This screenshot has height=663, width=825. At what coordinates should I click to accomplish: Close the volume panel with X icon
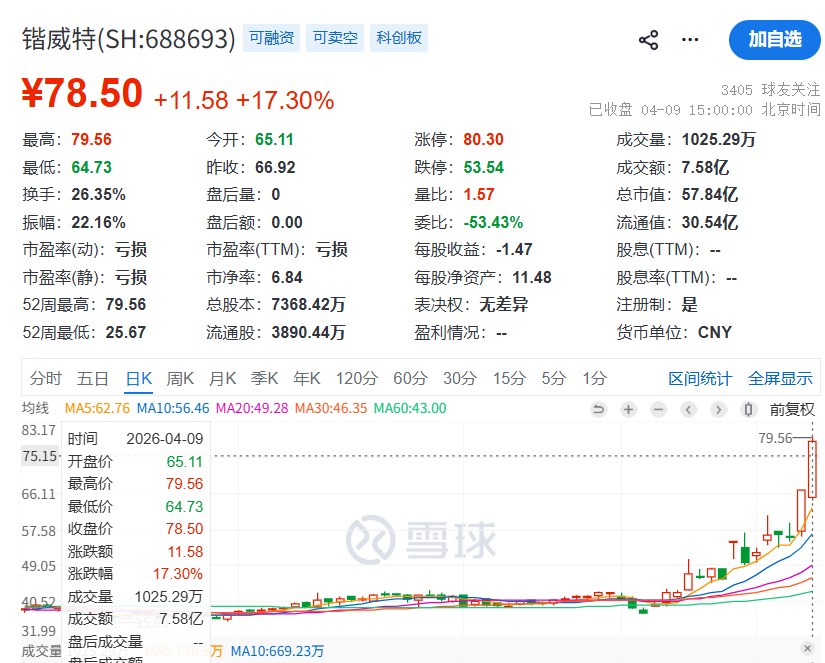pyautogui.click(x=808, y=649)
